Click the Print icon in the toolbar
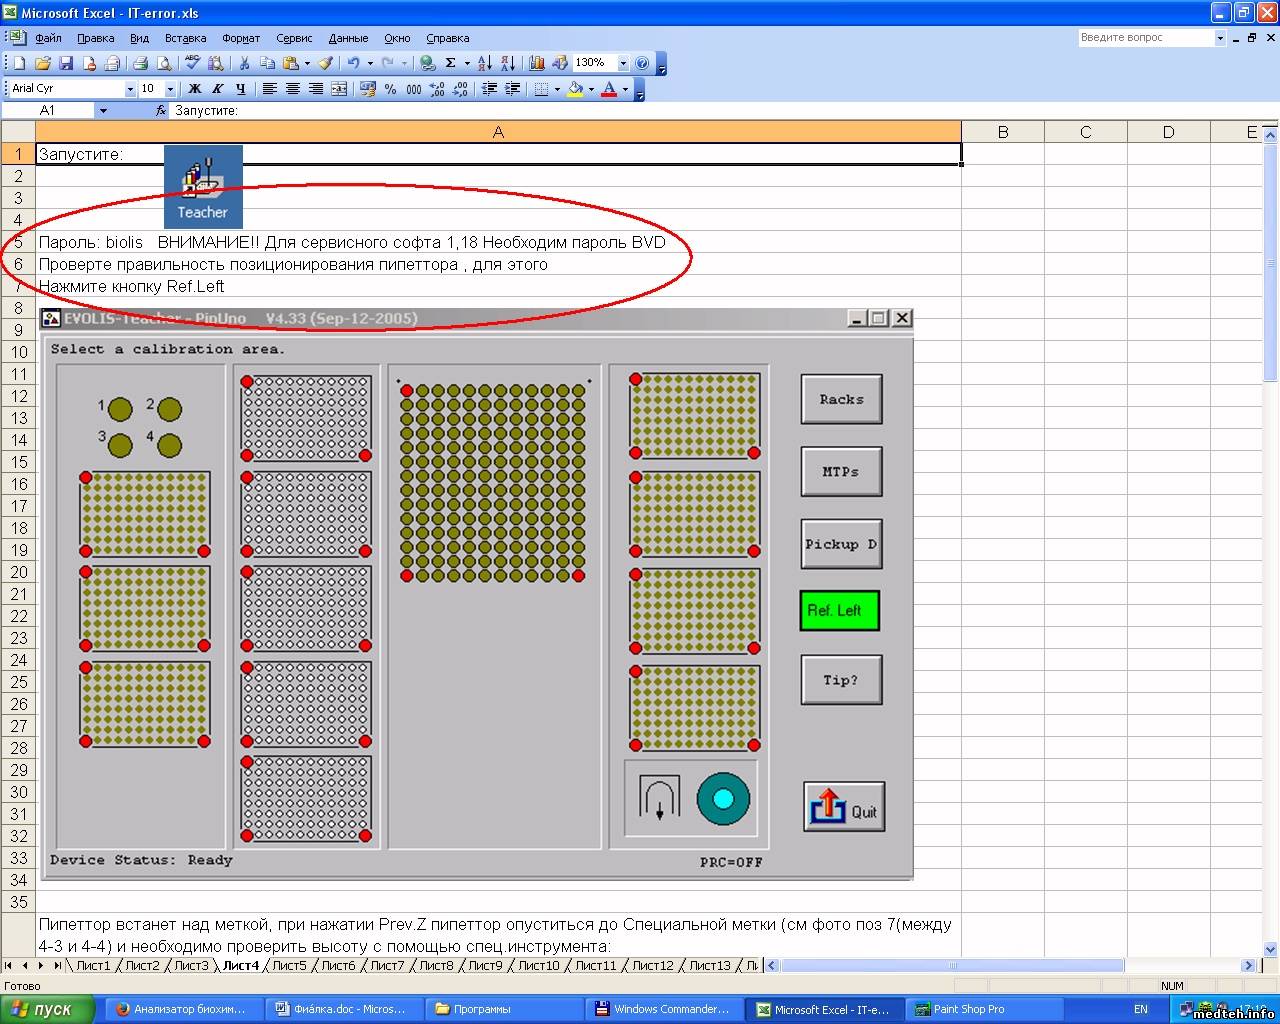 140,63
